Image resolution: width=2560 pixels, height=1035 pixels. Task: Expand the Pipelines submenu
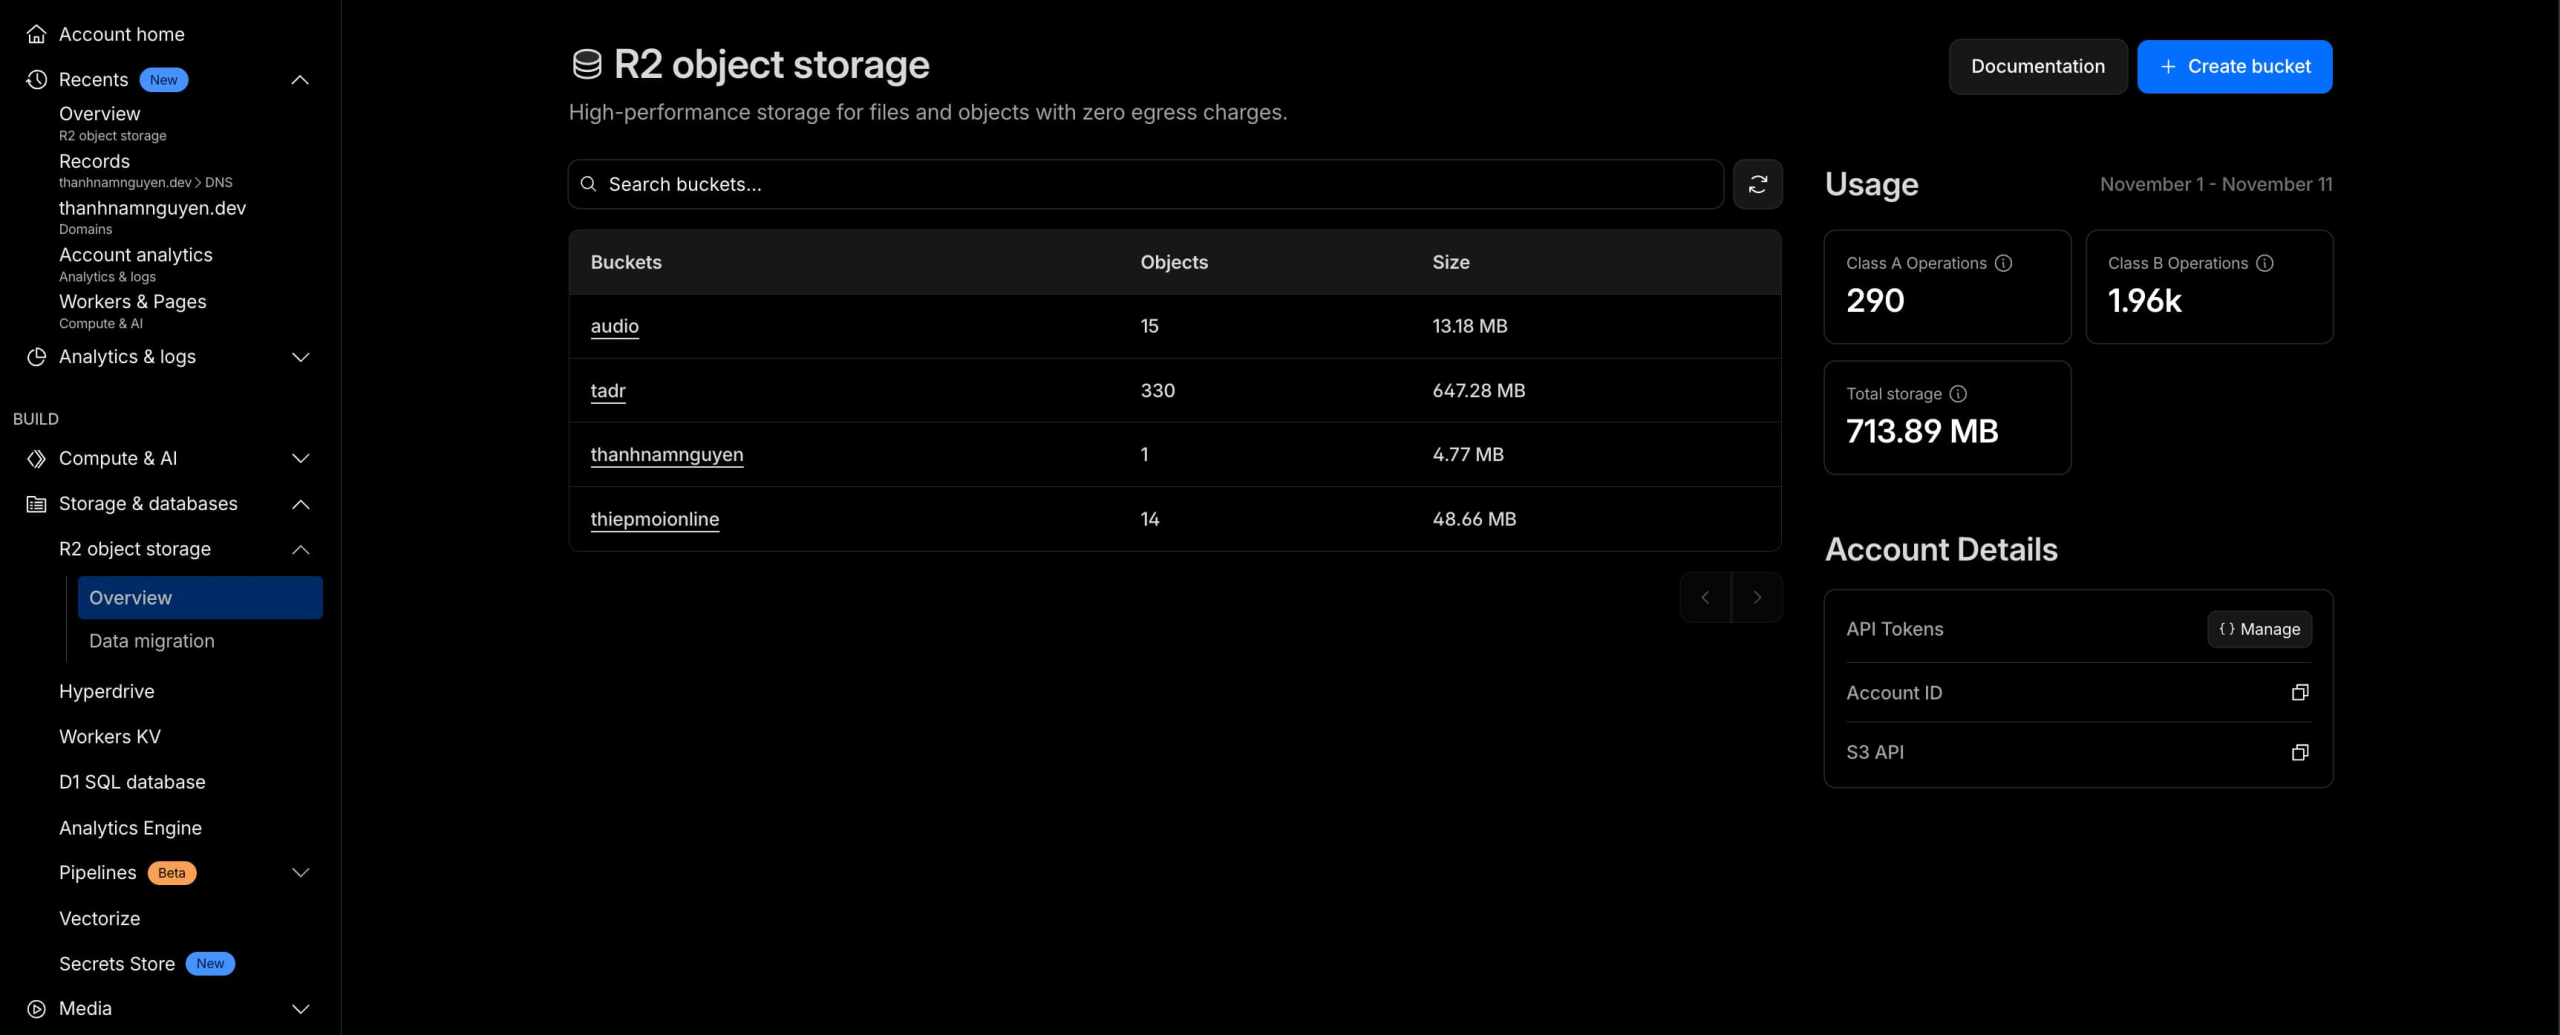(x=300, y=873)
